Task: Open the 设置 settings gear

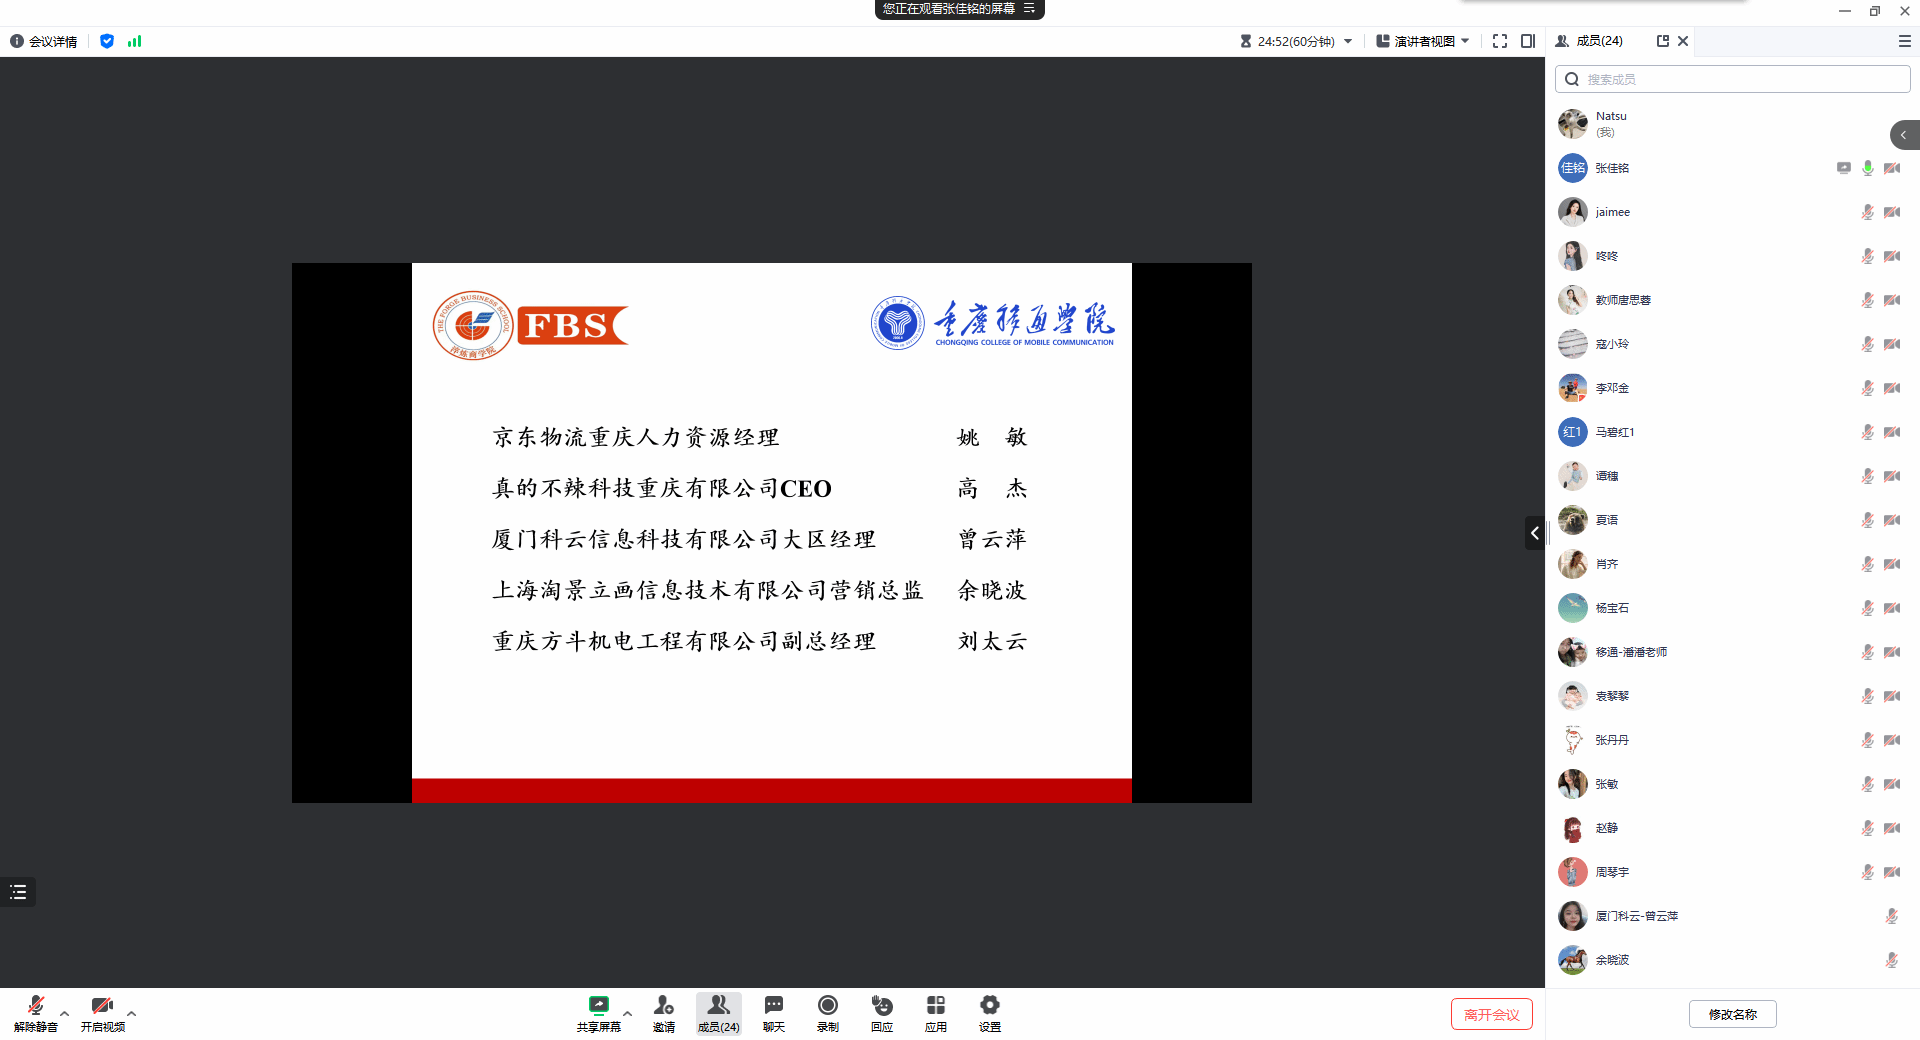Action: pos(989,1012)
